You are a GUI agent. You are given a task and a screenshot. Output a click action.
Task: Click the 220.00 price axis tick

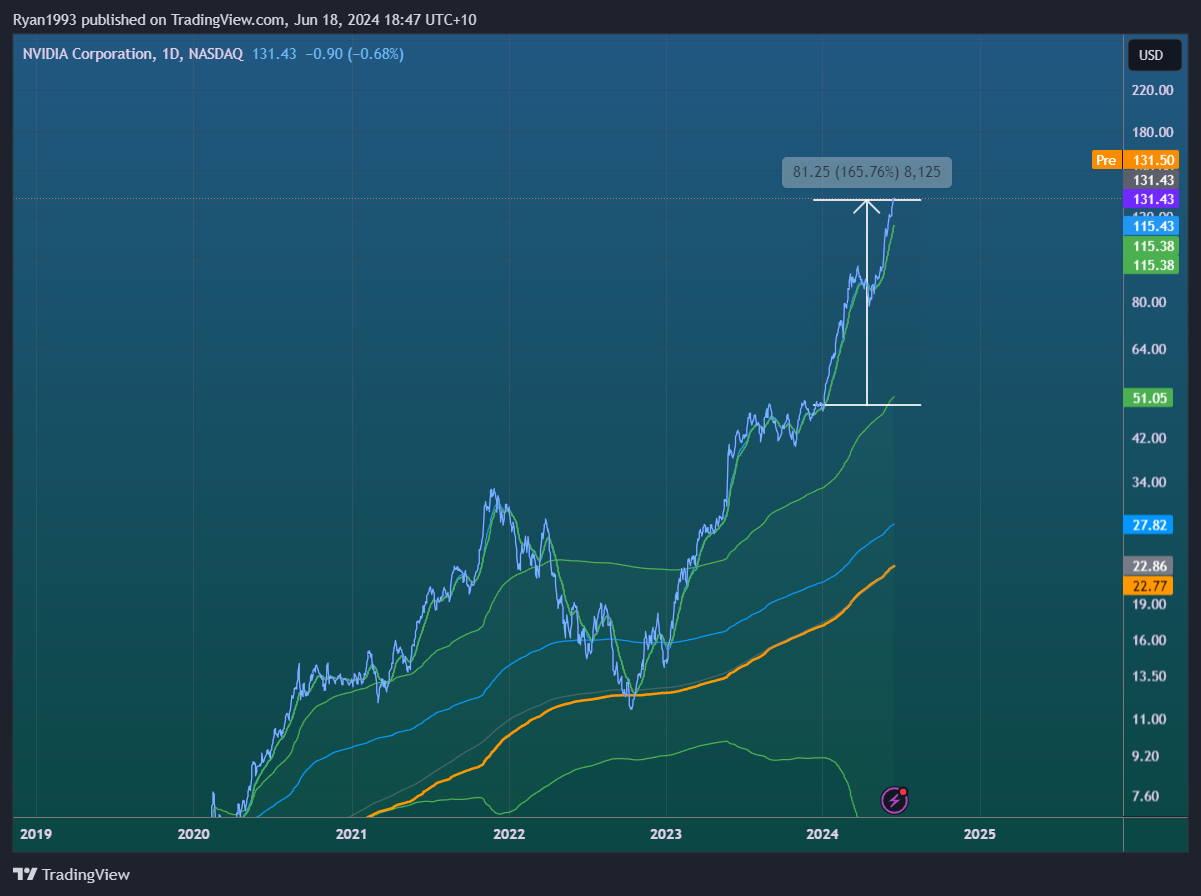(x=1152, y=90)
